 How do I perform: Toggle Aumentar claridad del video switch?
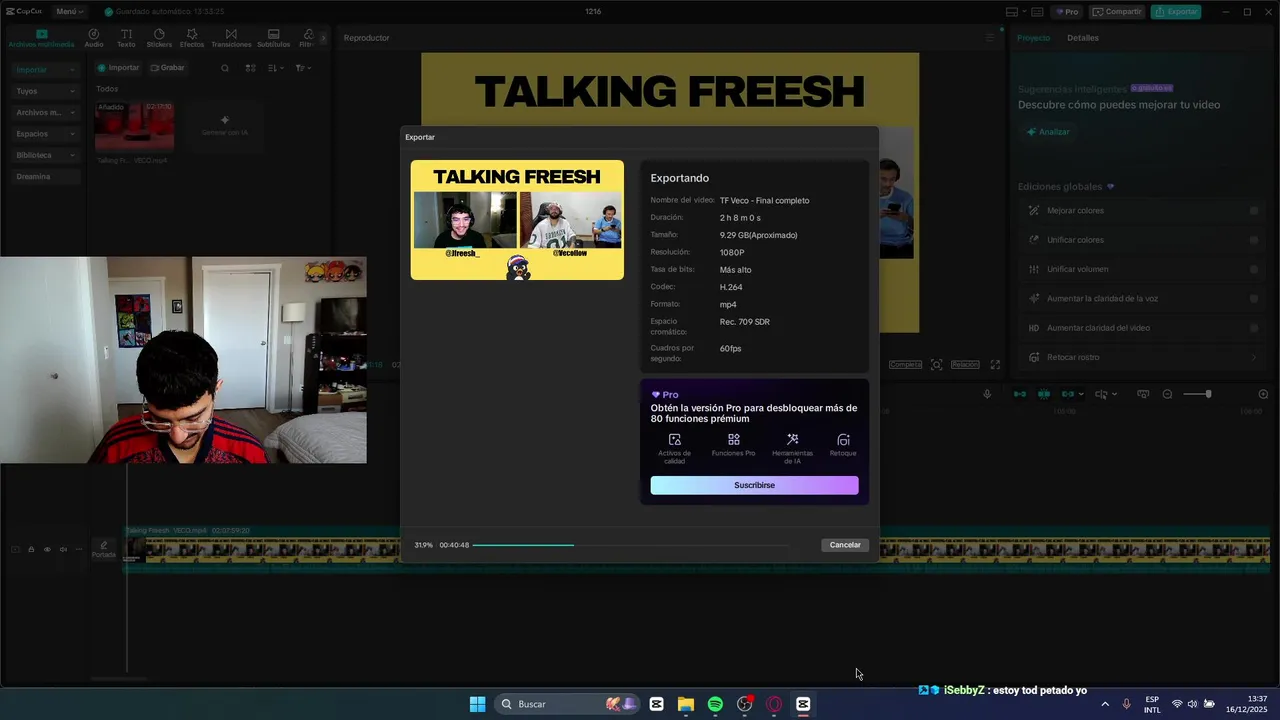(1254, 328)
